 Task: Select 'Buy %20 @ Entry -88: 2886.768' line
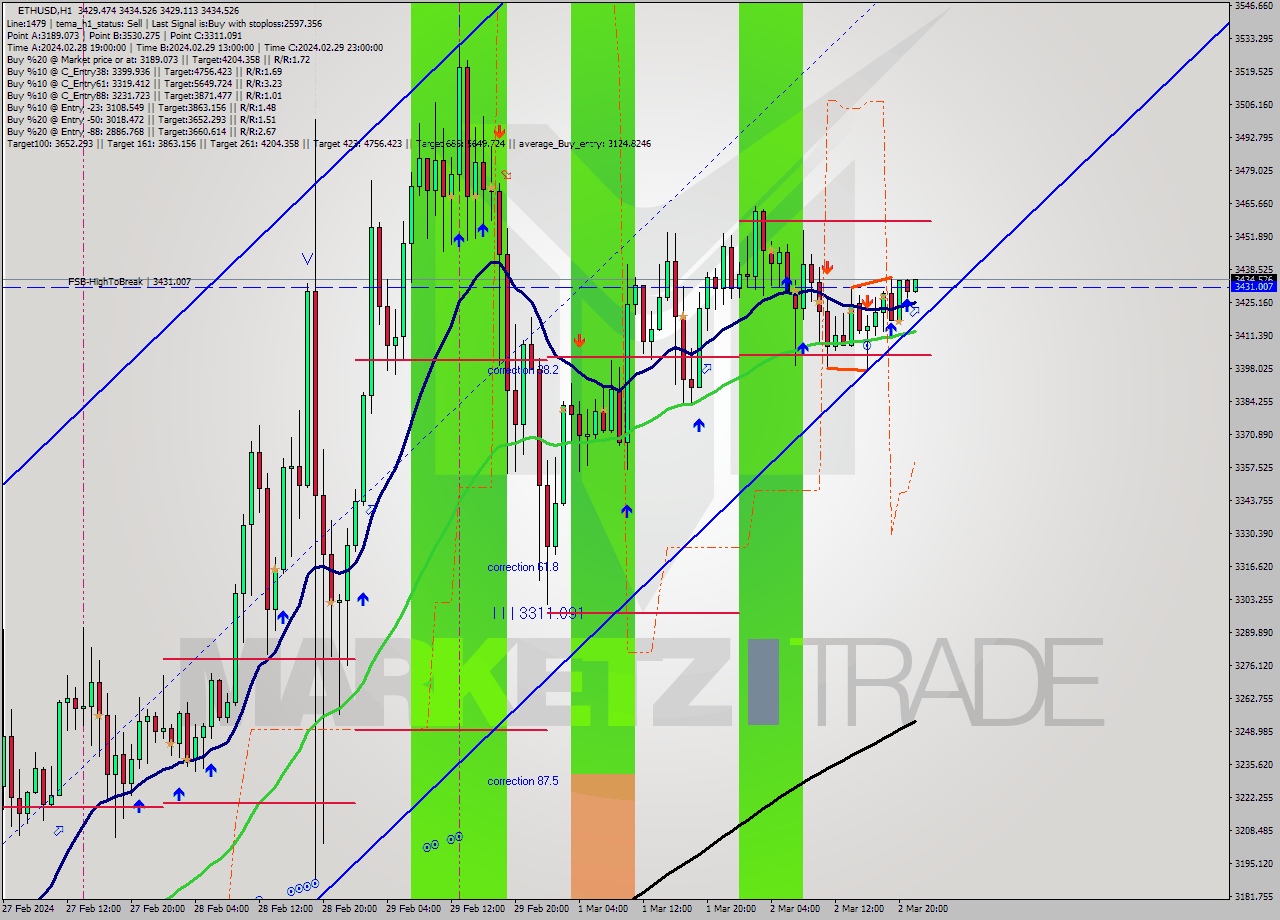141,131
